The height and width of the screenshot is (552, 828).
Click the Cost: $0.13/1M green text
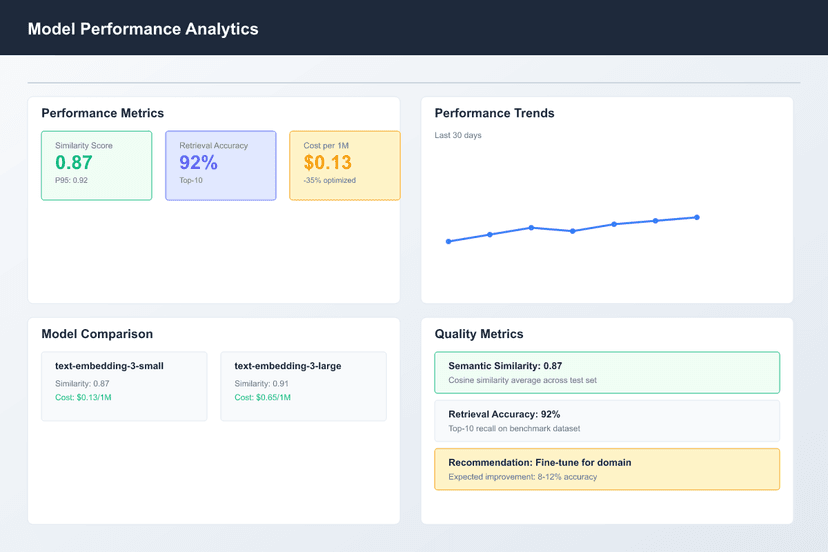83,398
